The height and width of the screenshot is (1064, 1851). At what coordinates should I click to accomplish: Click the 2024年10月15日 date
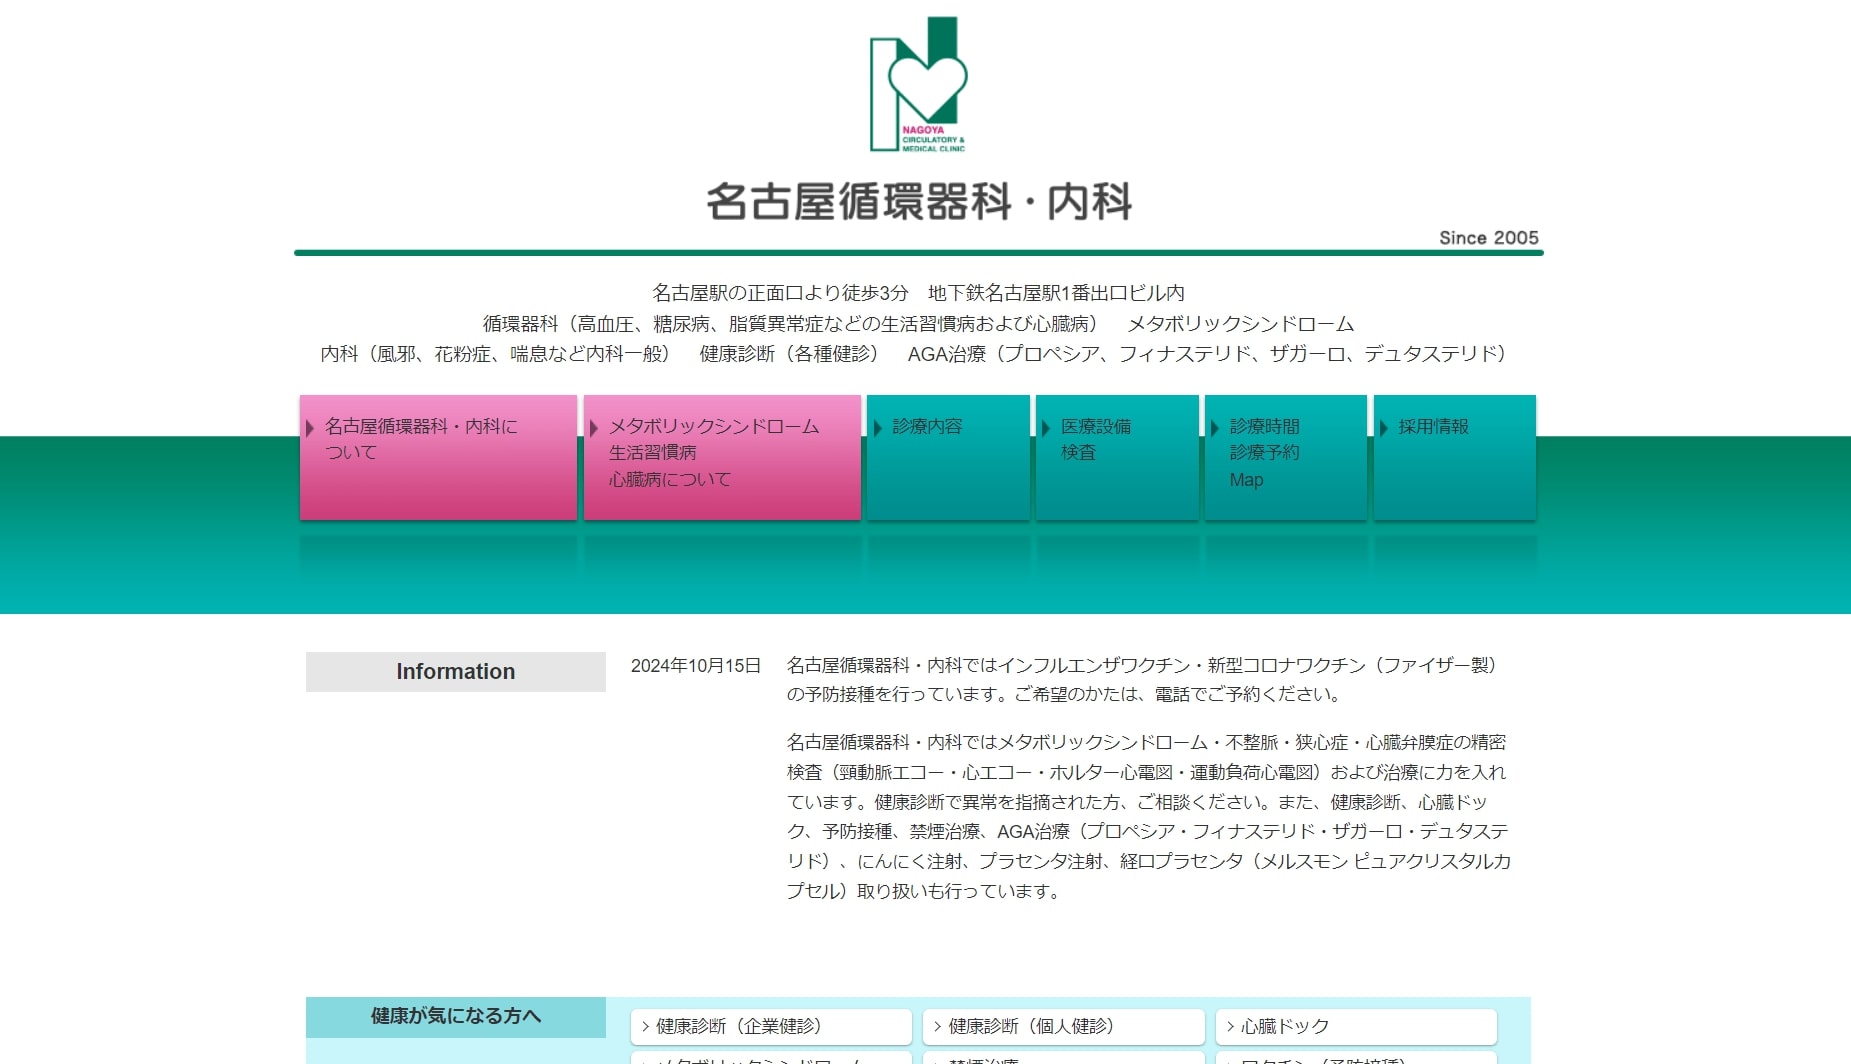pyautogui.click(x=696, y=666)
